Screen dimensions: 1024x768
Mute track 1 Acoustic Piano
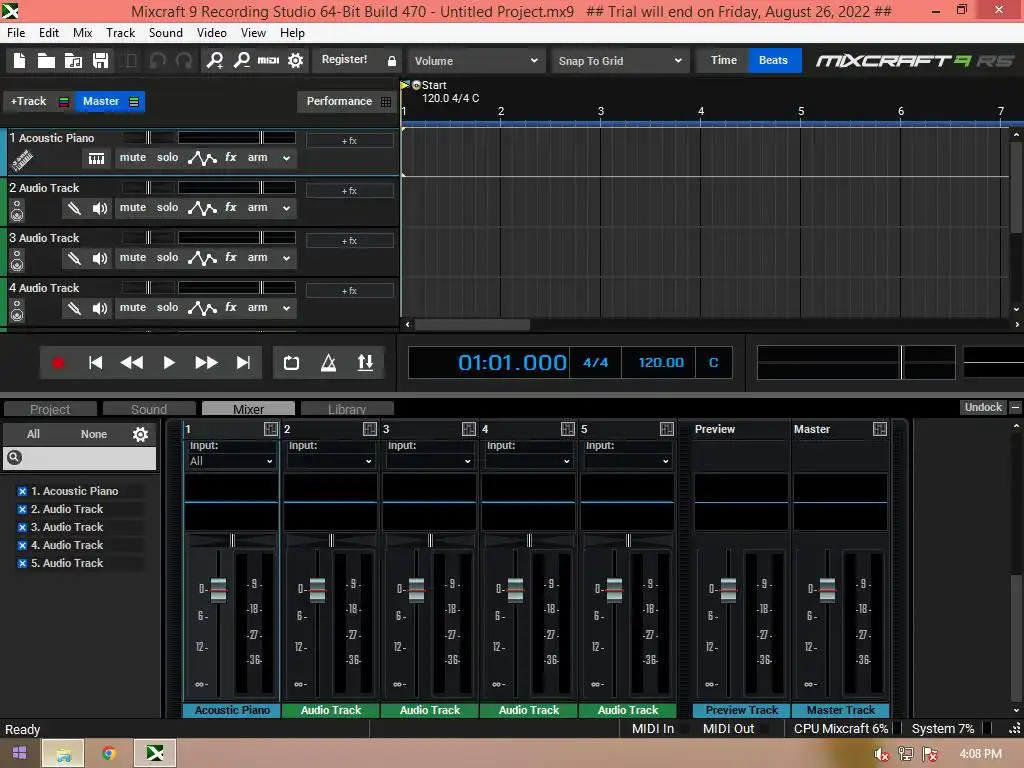[133, 157]
